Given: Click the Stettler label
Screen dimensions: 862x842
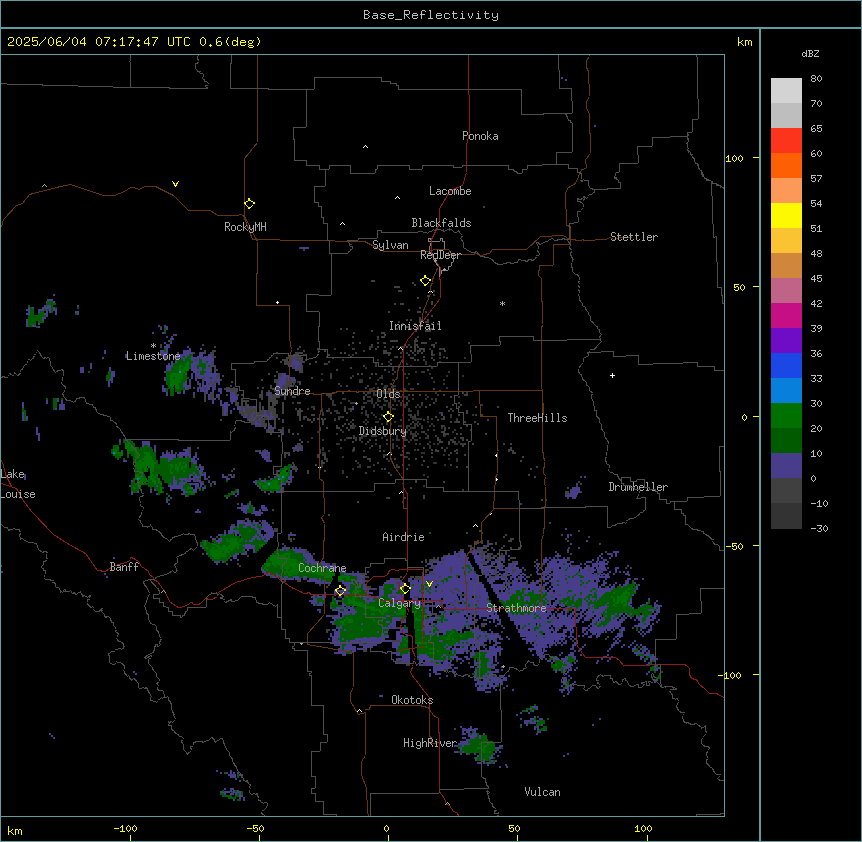Looking at the screenshot, I should coord(634,237).
